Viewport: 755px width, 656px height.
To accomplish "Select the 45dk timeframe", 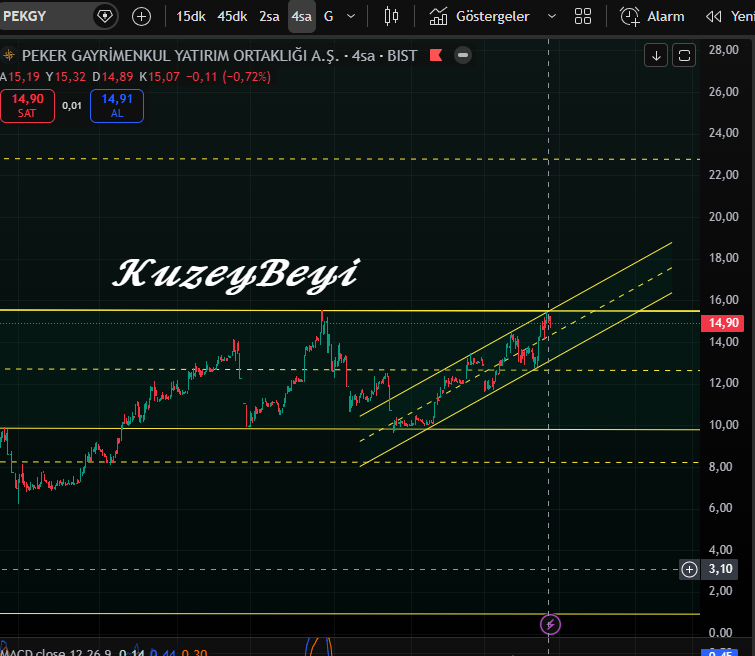I will pos(232,16).
